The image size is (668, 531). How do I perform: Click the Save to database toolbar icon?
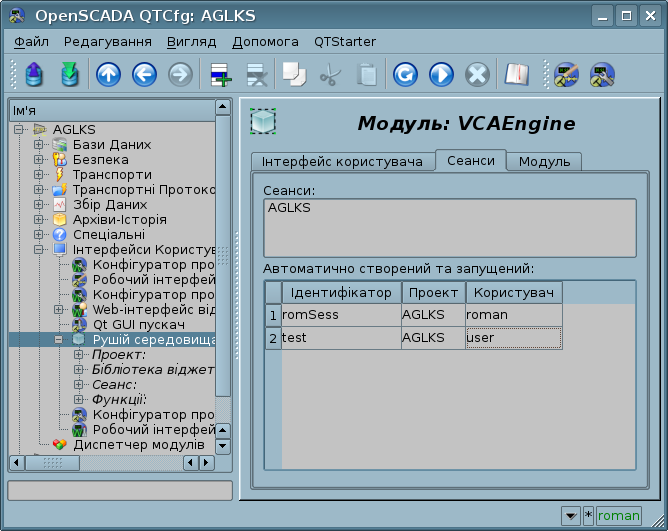coord(69,75)
